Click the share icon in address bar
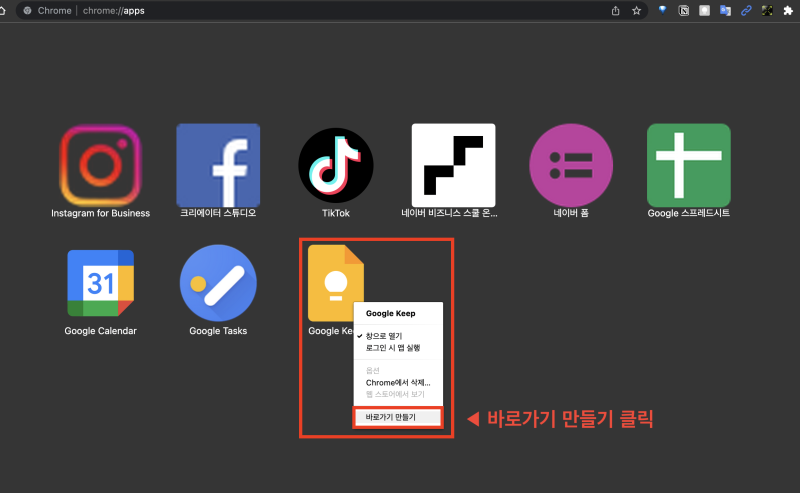This screenshot has width=800, height=493. tap(616, 11)
